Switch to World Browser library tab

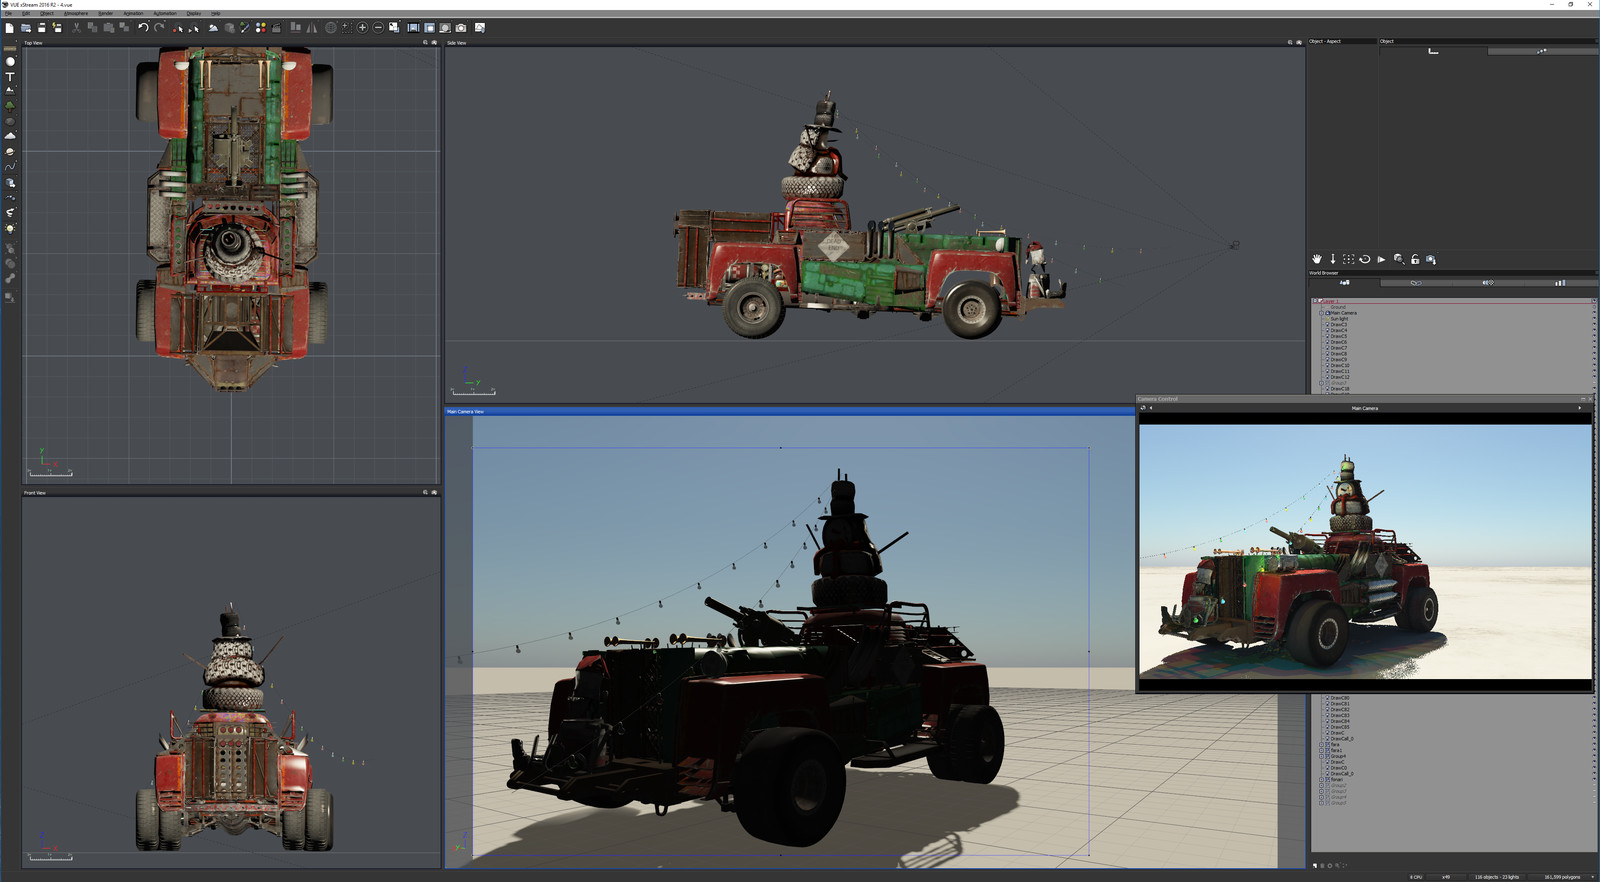[1487, 283]
